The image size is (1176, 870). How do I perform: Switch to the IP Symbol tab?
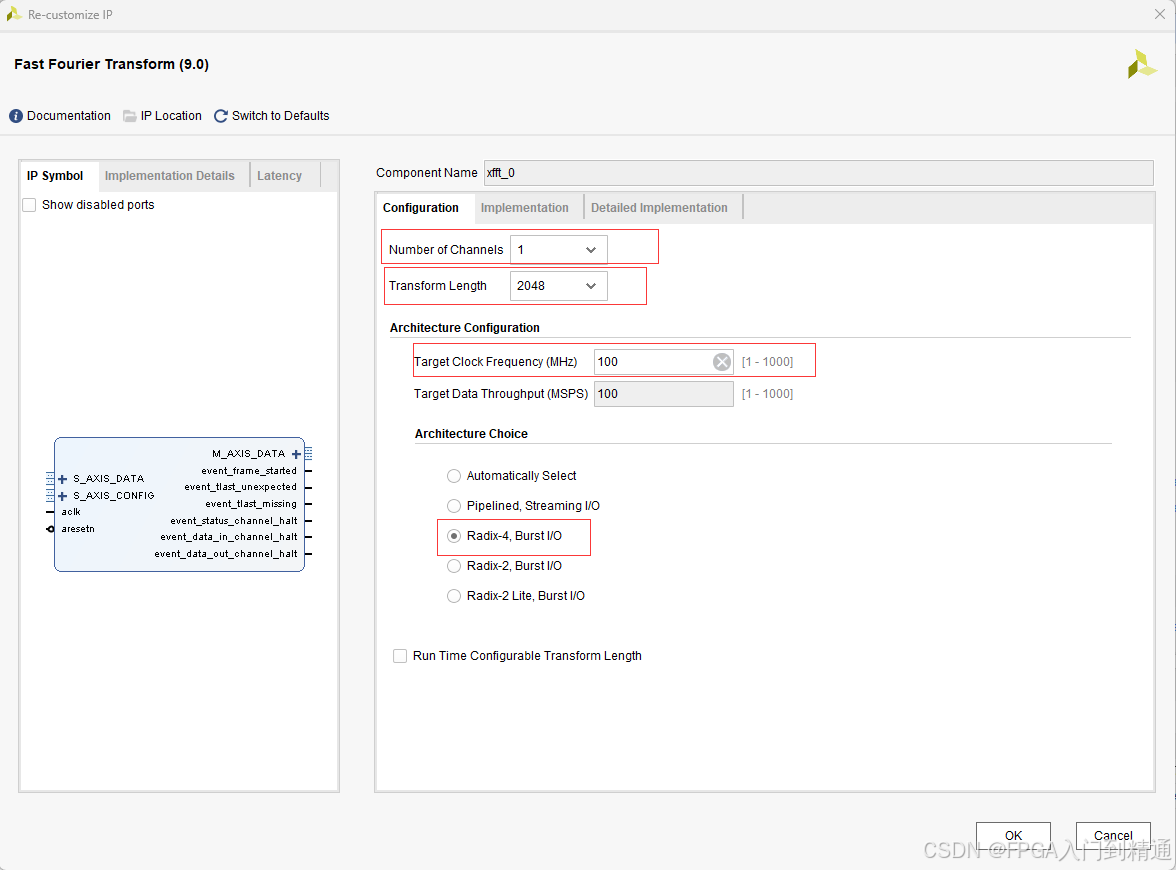pyautogui.click(x=56, y=176)
